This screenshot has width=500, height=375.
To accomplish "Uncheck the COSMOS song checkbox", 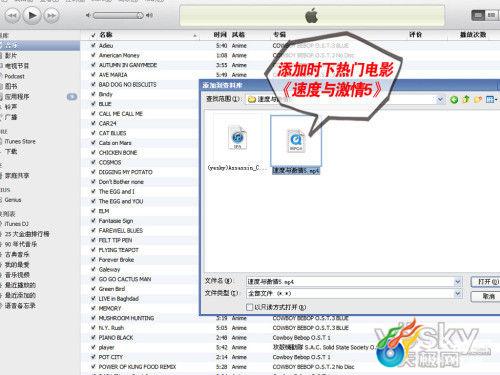I will click(x=93, y=162).
